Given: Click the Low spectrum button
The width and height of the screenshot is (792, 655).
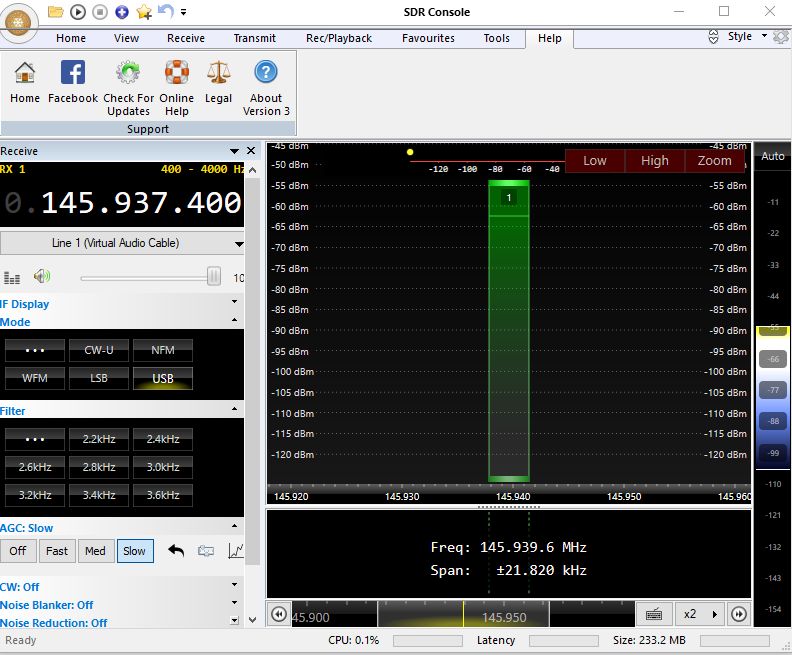Looking at the screenshot, I should pos(595,161).
